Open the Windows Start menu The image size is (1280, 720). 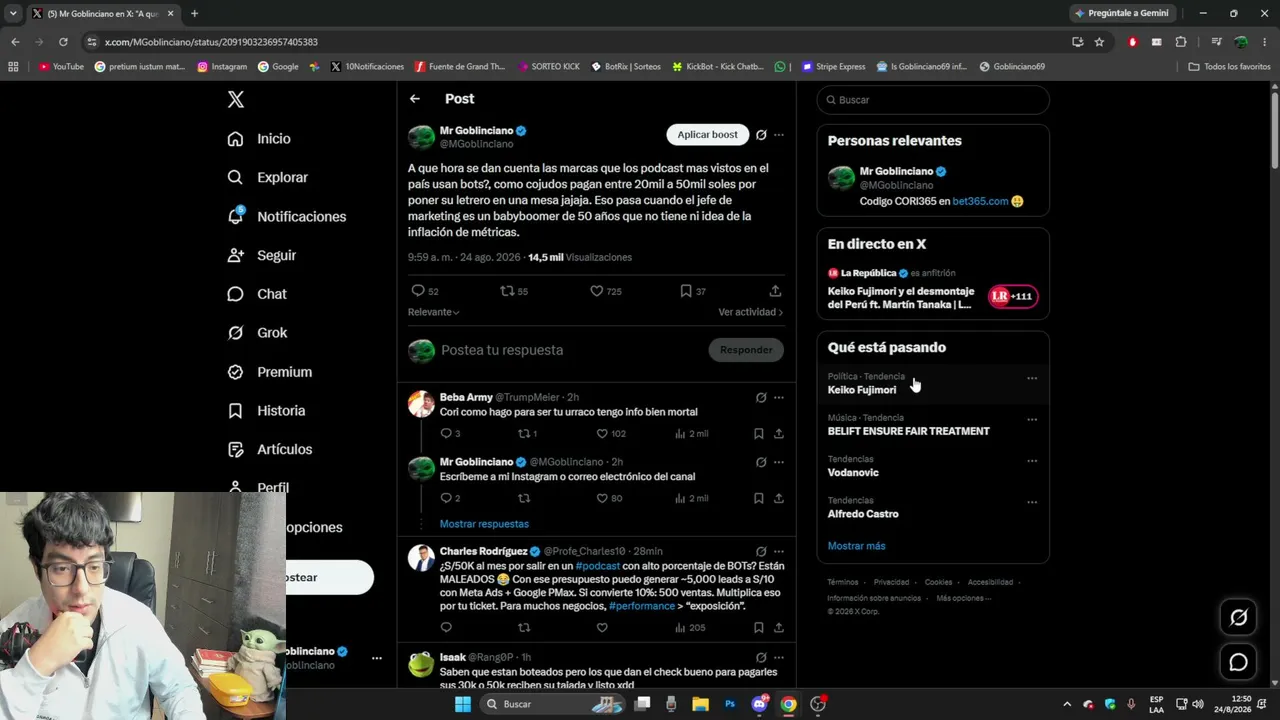pyautogui.click(x=462, y=704)
